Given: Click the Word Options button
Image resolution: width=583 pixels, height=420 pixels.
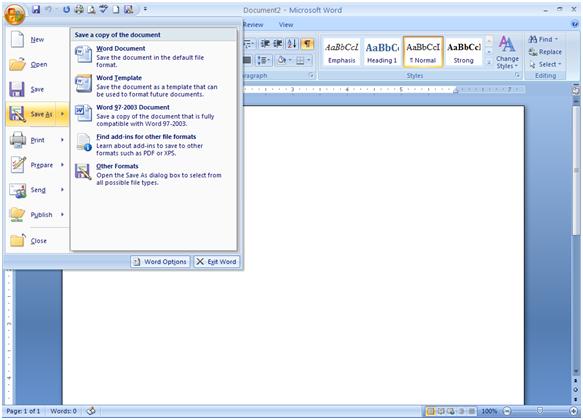Looking at the screenshot, I should point(160,262).
